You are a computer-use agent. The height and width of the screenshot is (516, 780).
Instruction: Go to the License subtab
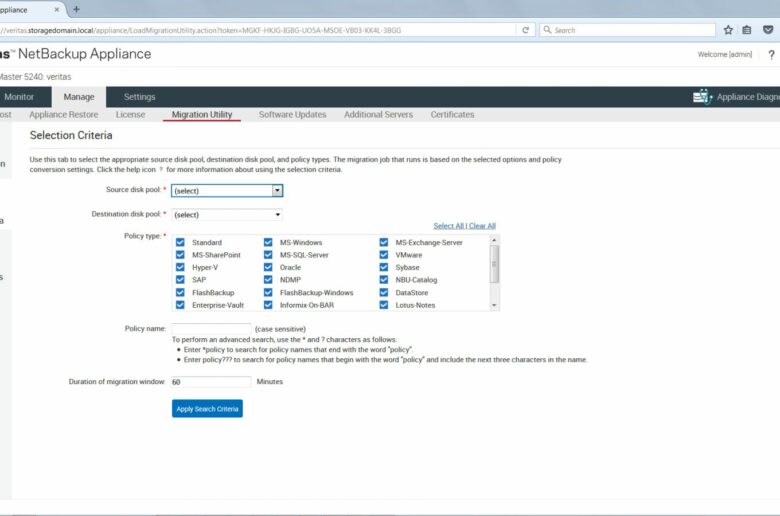click(x=130, y=114)
